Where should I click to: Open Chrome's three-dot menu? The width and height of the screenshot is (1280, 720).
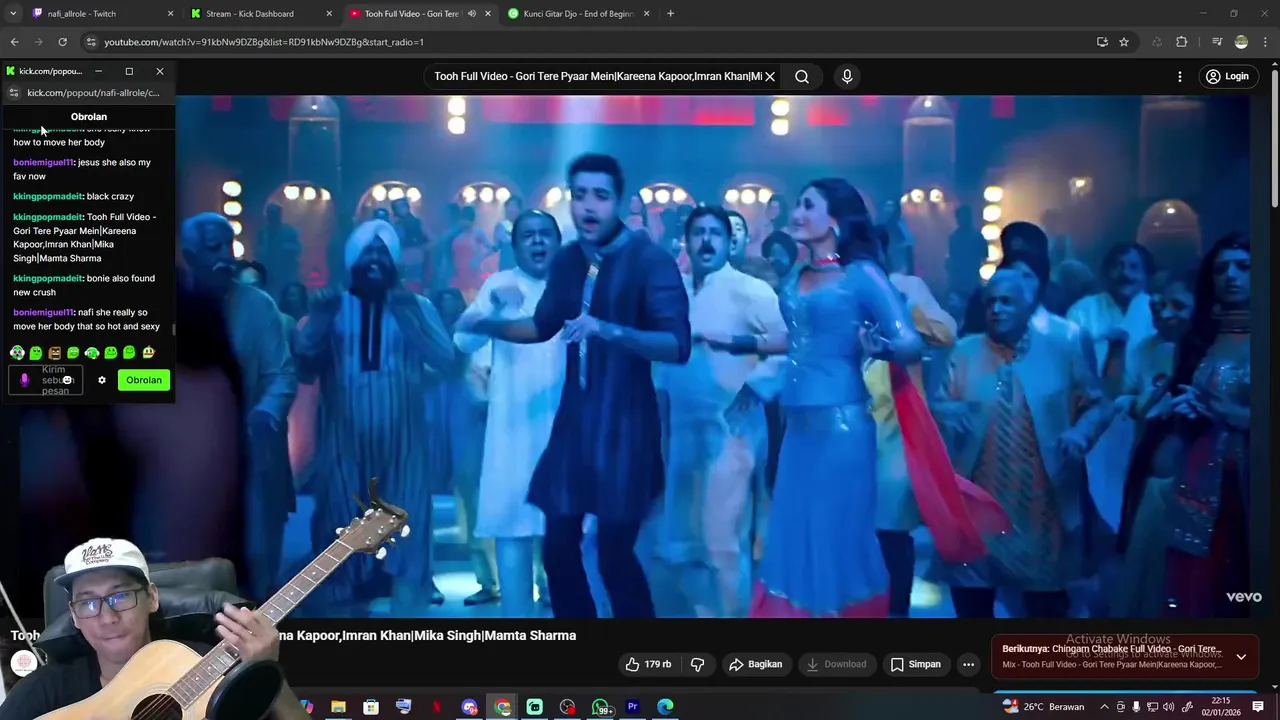pos(1266,42)
